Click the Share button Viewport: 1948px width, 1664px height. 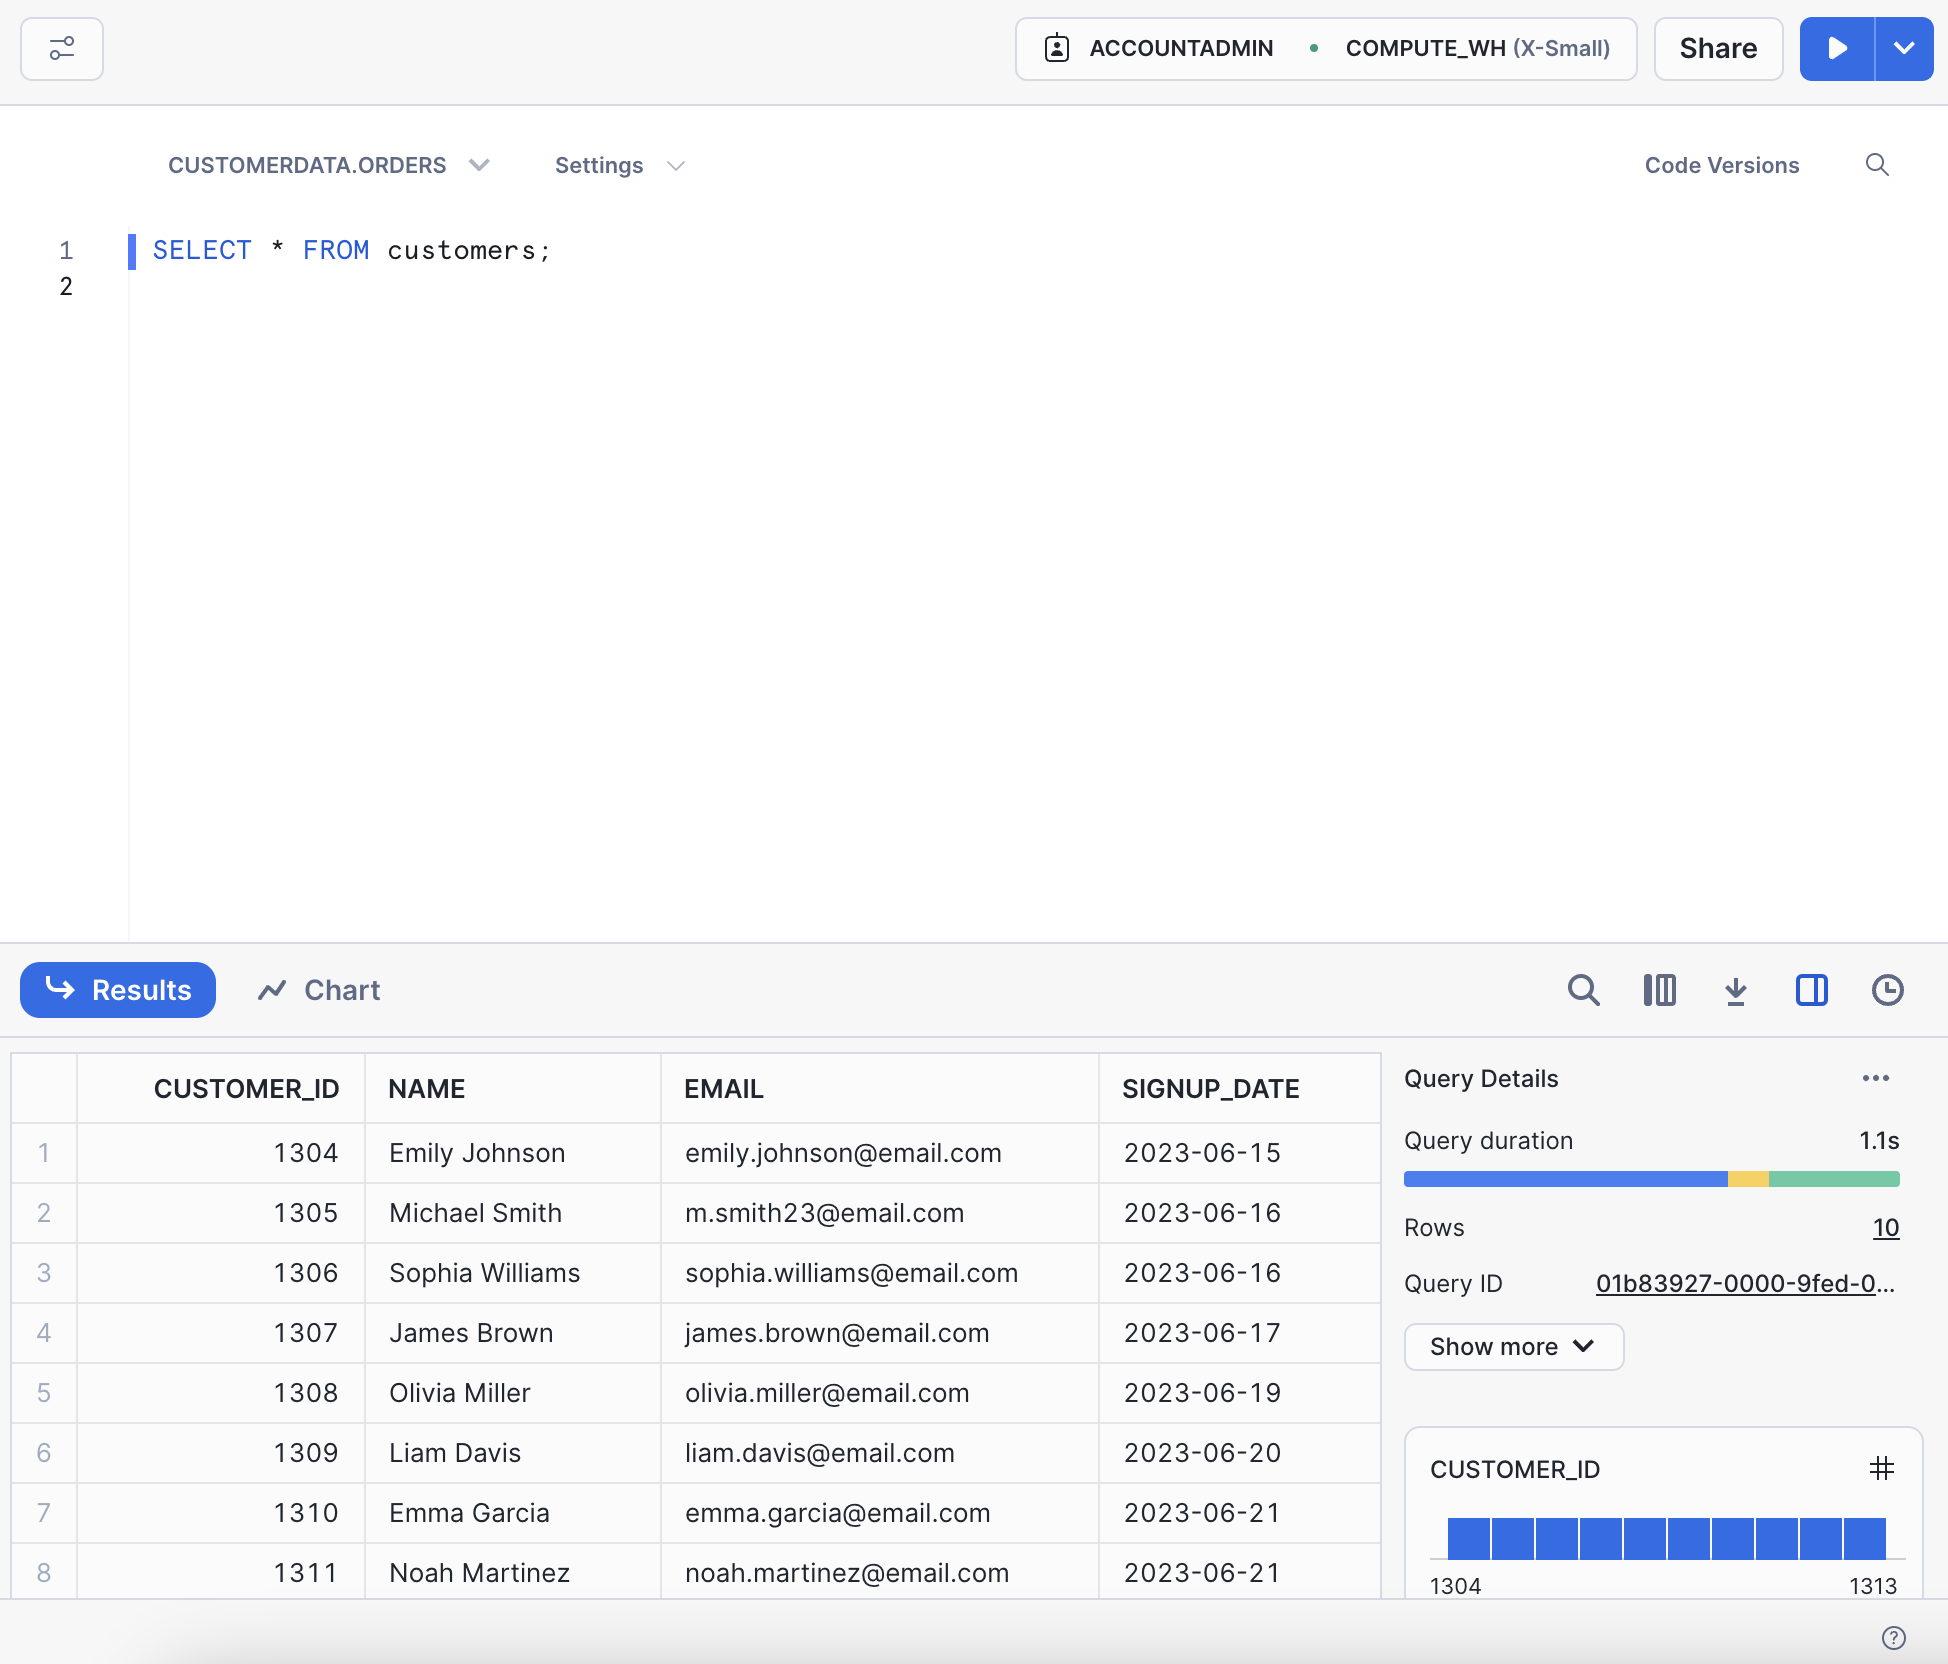pyautogui.click(x=1717, y=48)
